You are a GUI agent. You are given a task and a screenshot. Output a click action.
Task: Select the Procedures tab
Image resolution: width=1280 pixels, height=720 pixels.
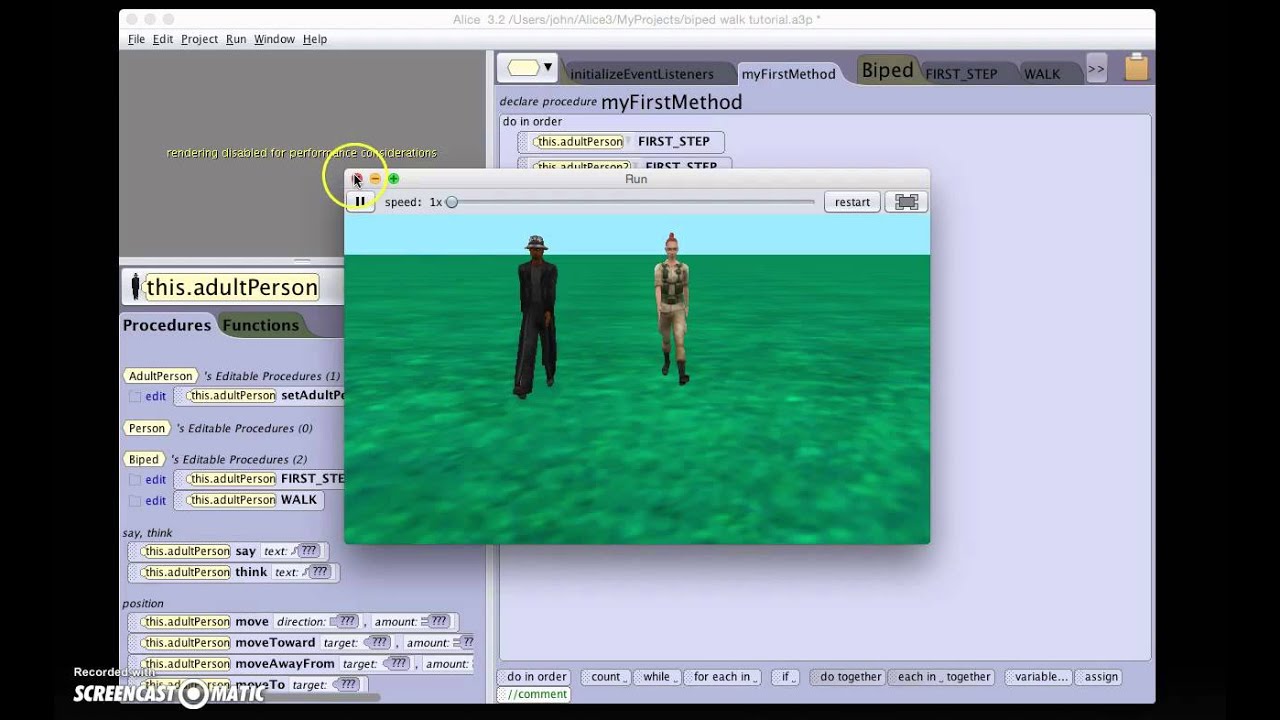coord(167,325)
